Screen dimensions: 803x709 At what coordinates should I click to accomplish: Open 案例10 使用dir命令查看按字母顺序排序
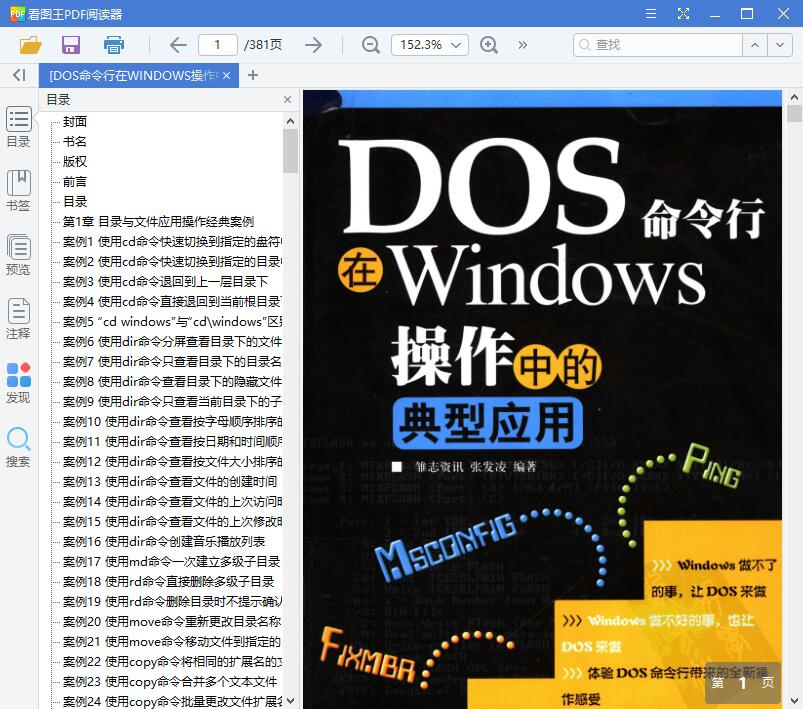pyautogui.click(x=172, y=421)
